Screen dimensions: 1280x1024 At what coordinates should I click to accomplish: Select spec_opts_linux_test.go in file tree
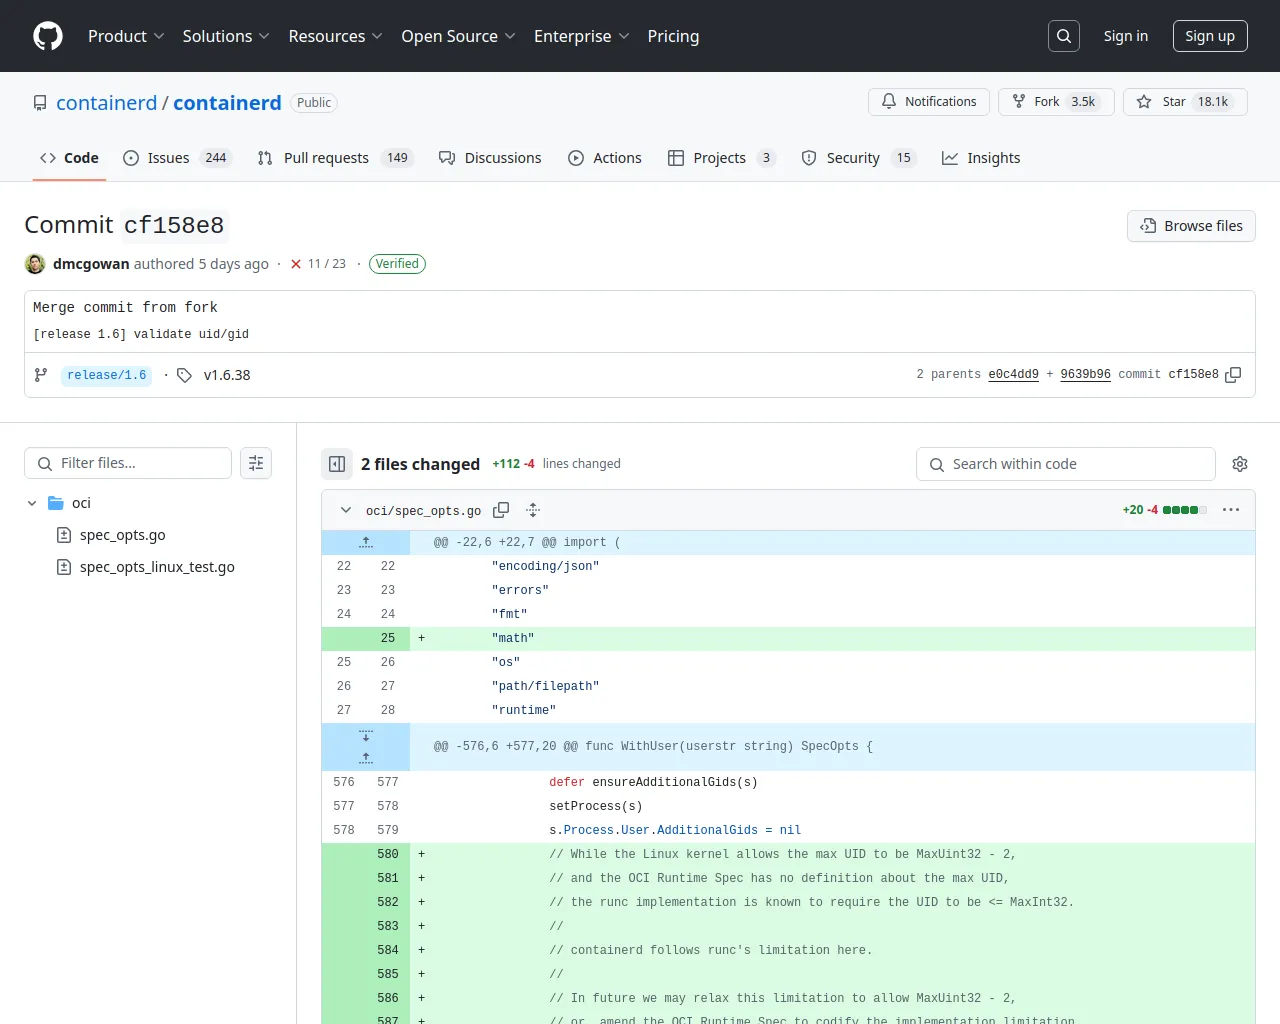pos(157,567)
